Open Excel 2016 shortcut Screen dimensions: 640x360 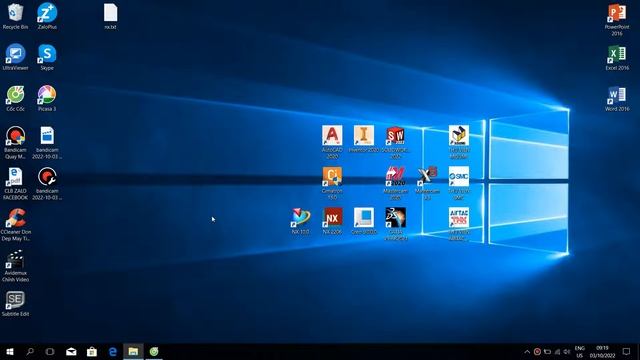coord(617,58)
